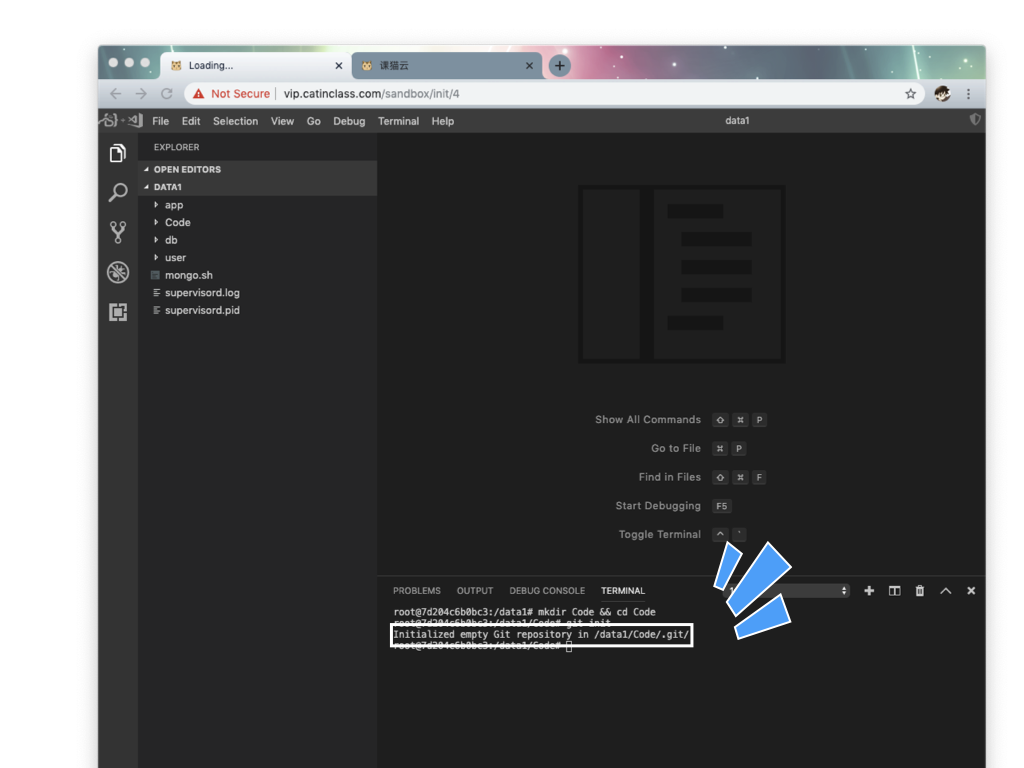Switch to the 课猫云 browser tab
The height and width of the screenshot is (768, 1024).
447,65
